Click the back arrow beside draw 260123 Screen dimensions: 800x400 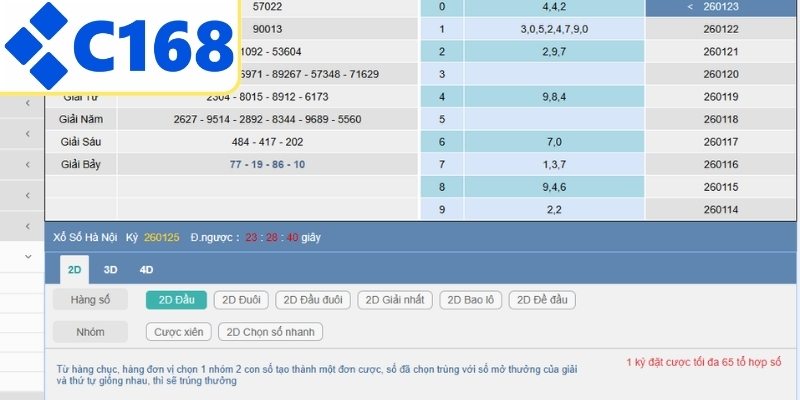690,7
